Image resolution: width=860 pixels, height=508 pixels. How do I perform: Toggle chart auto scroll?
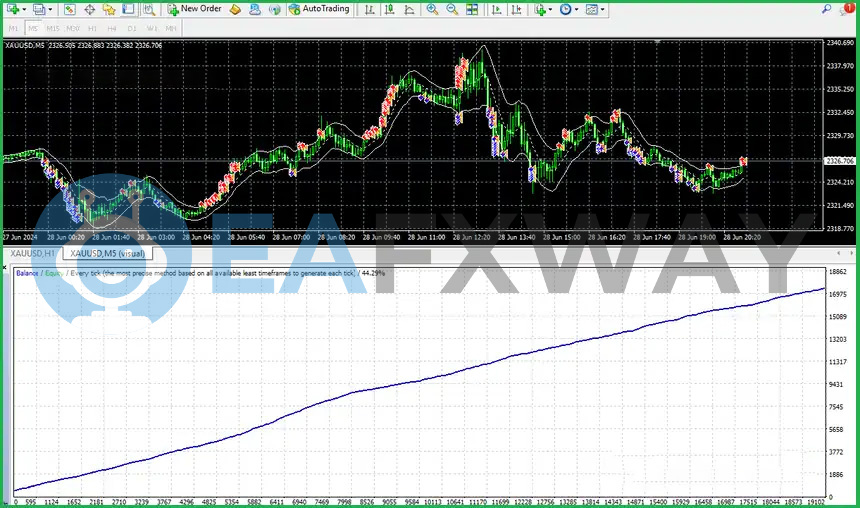(496, 9)
